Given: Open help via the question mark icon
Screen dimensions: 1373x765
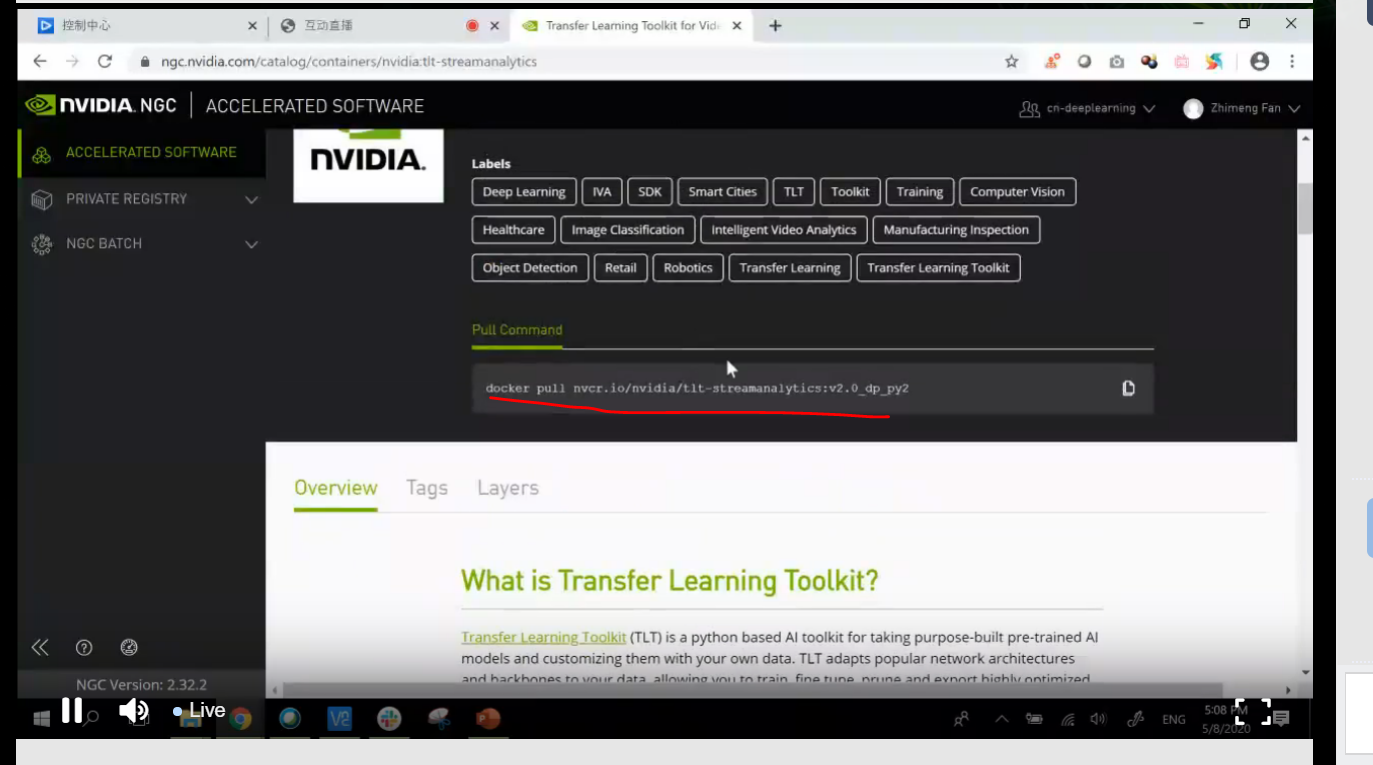Looking at the screenshot, I should click(84, 647).
